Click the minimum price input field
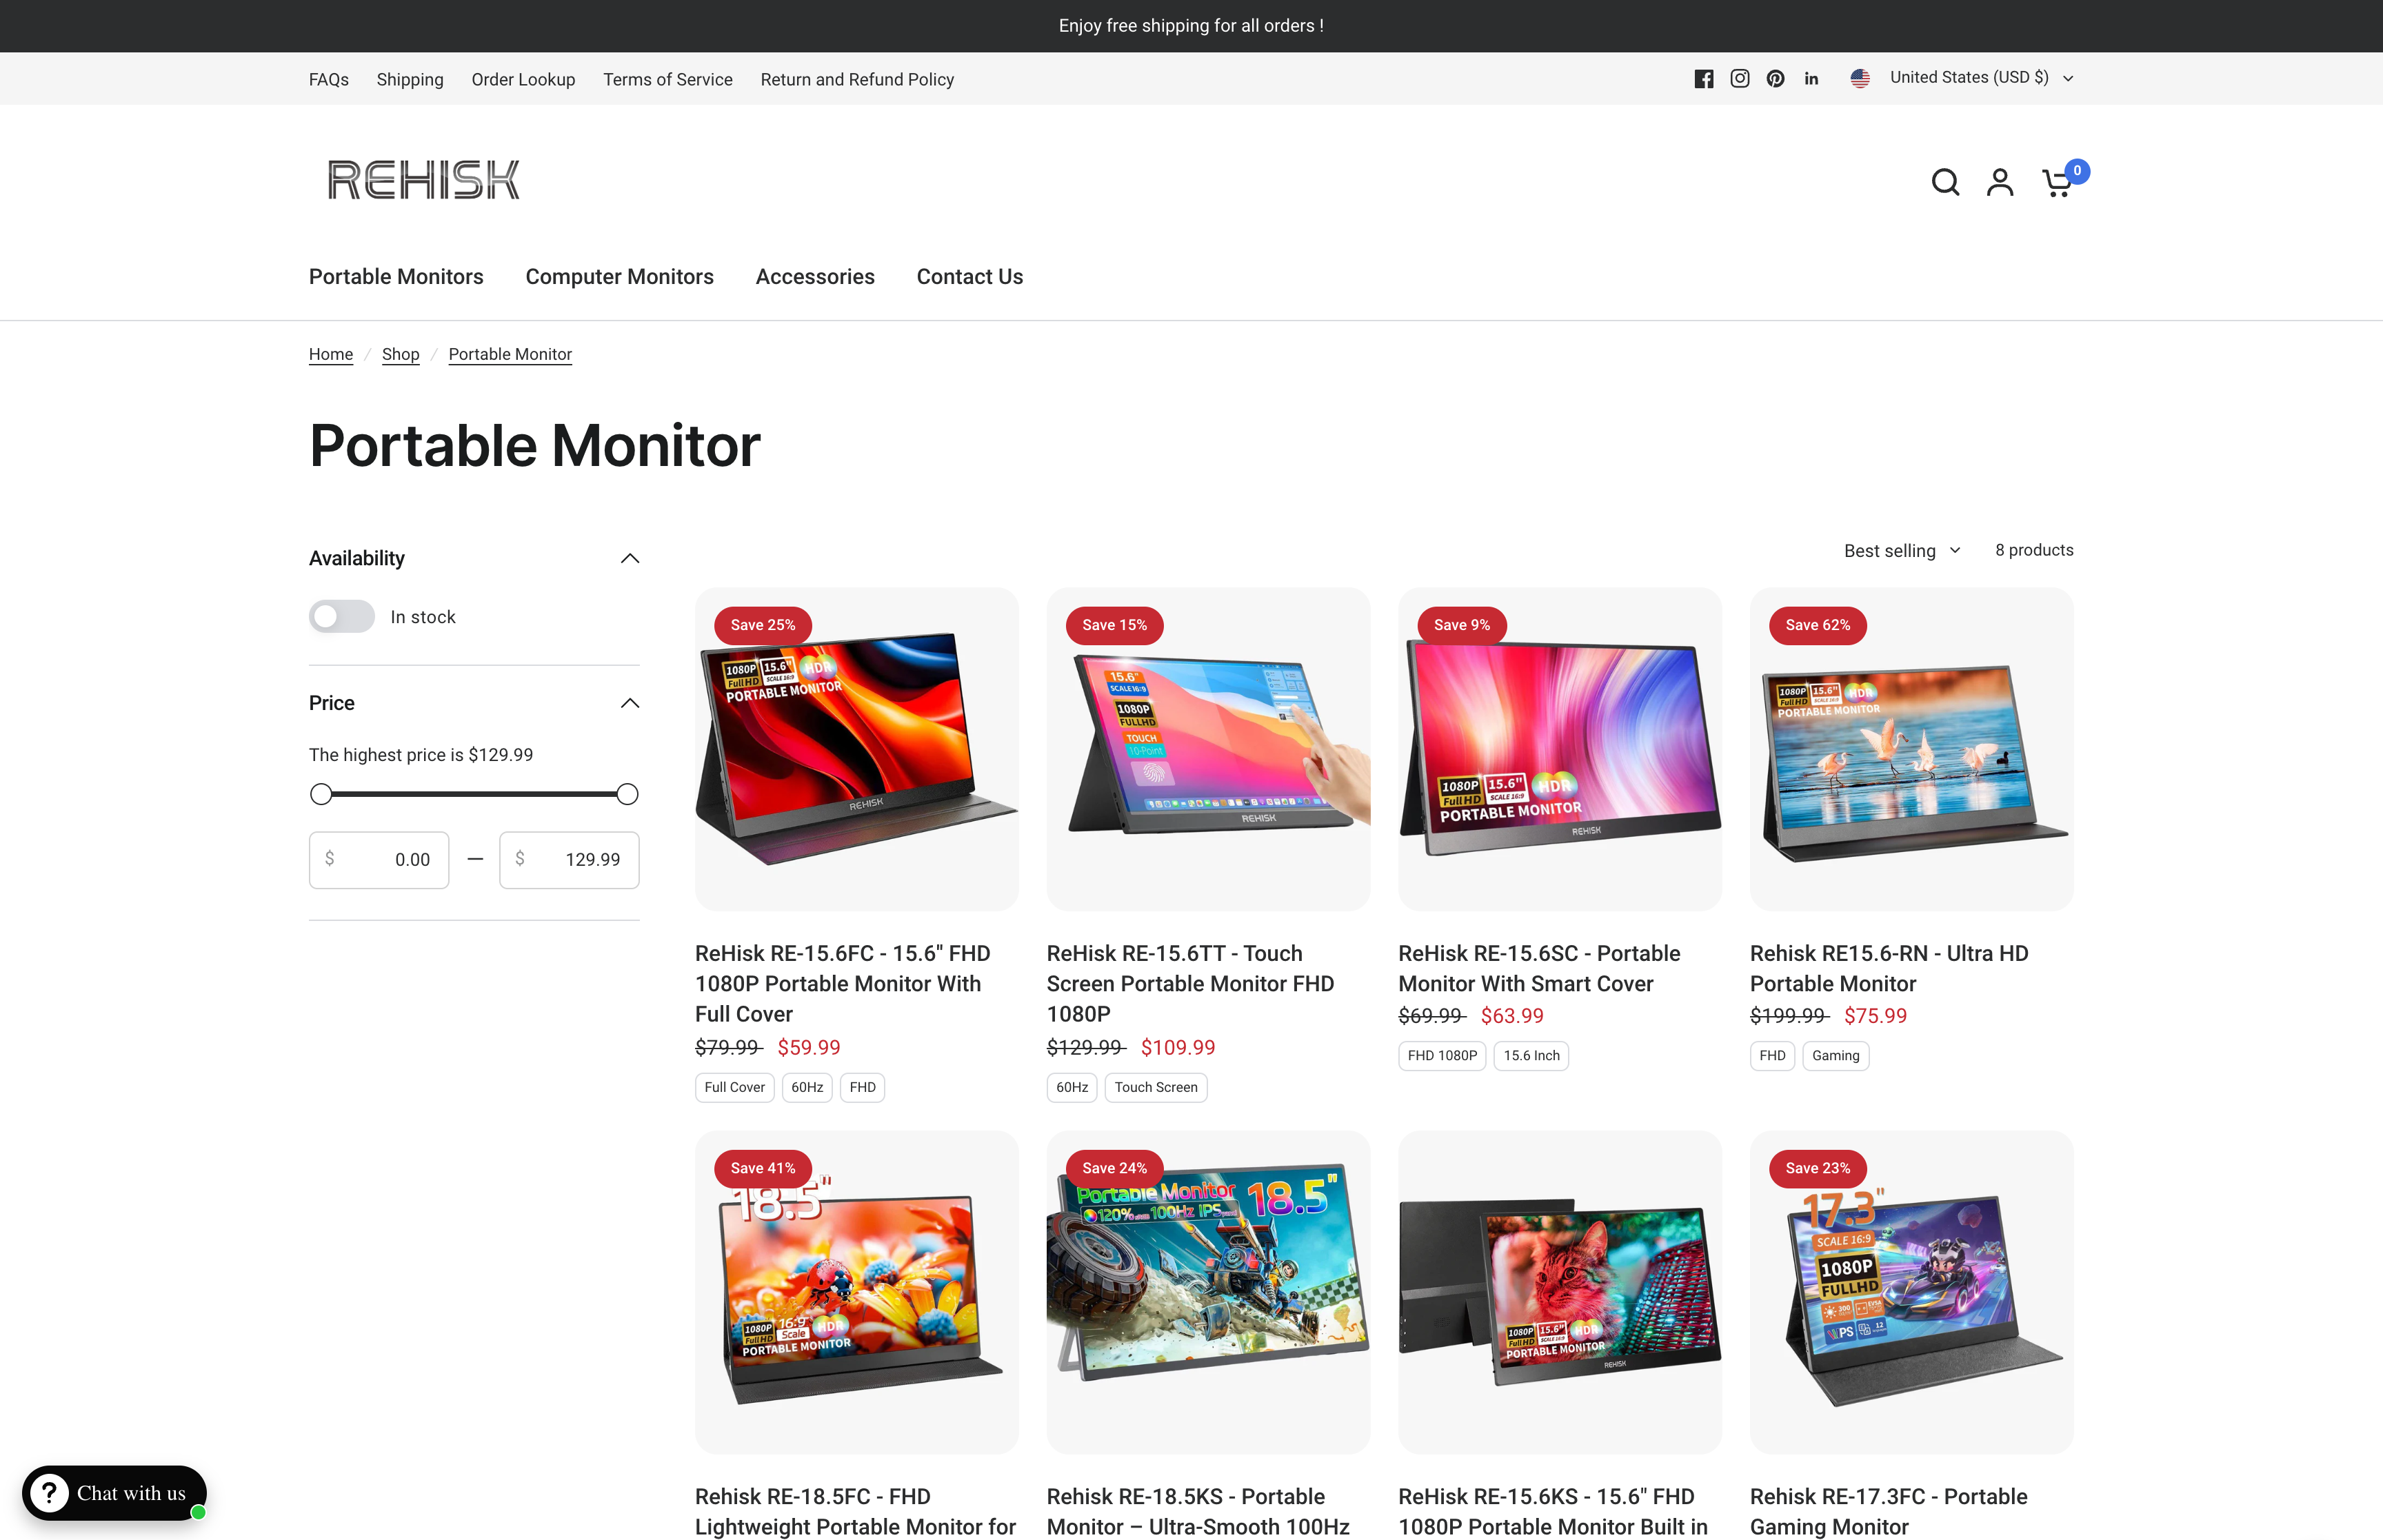The image size is (2383, 1540). [x=379, y=860]
